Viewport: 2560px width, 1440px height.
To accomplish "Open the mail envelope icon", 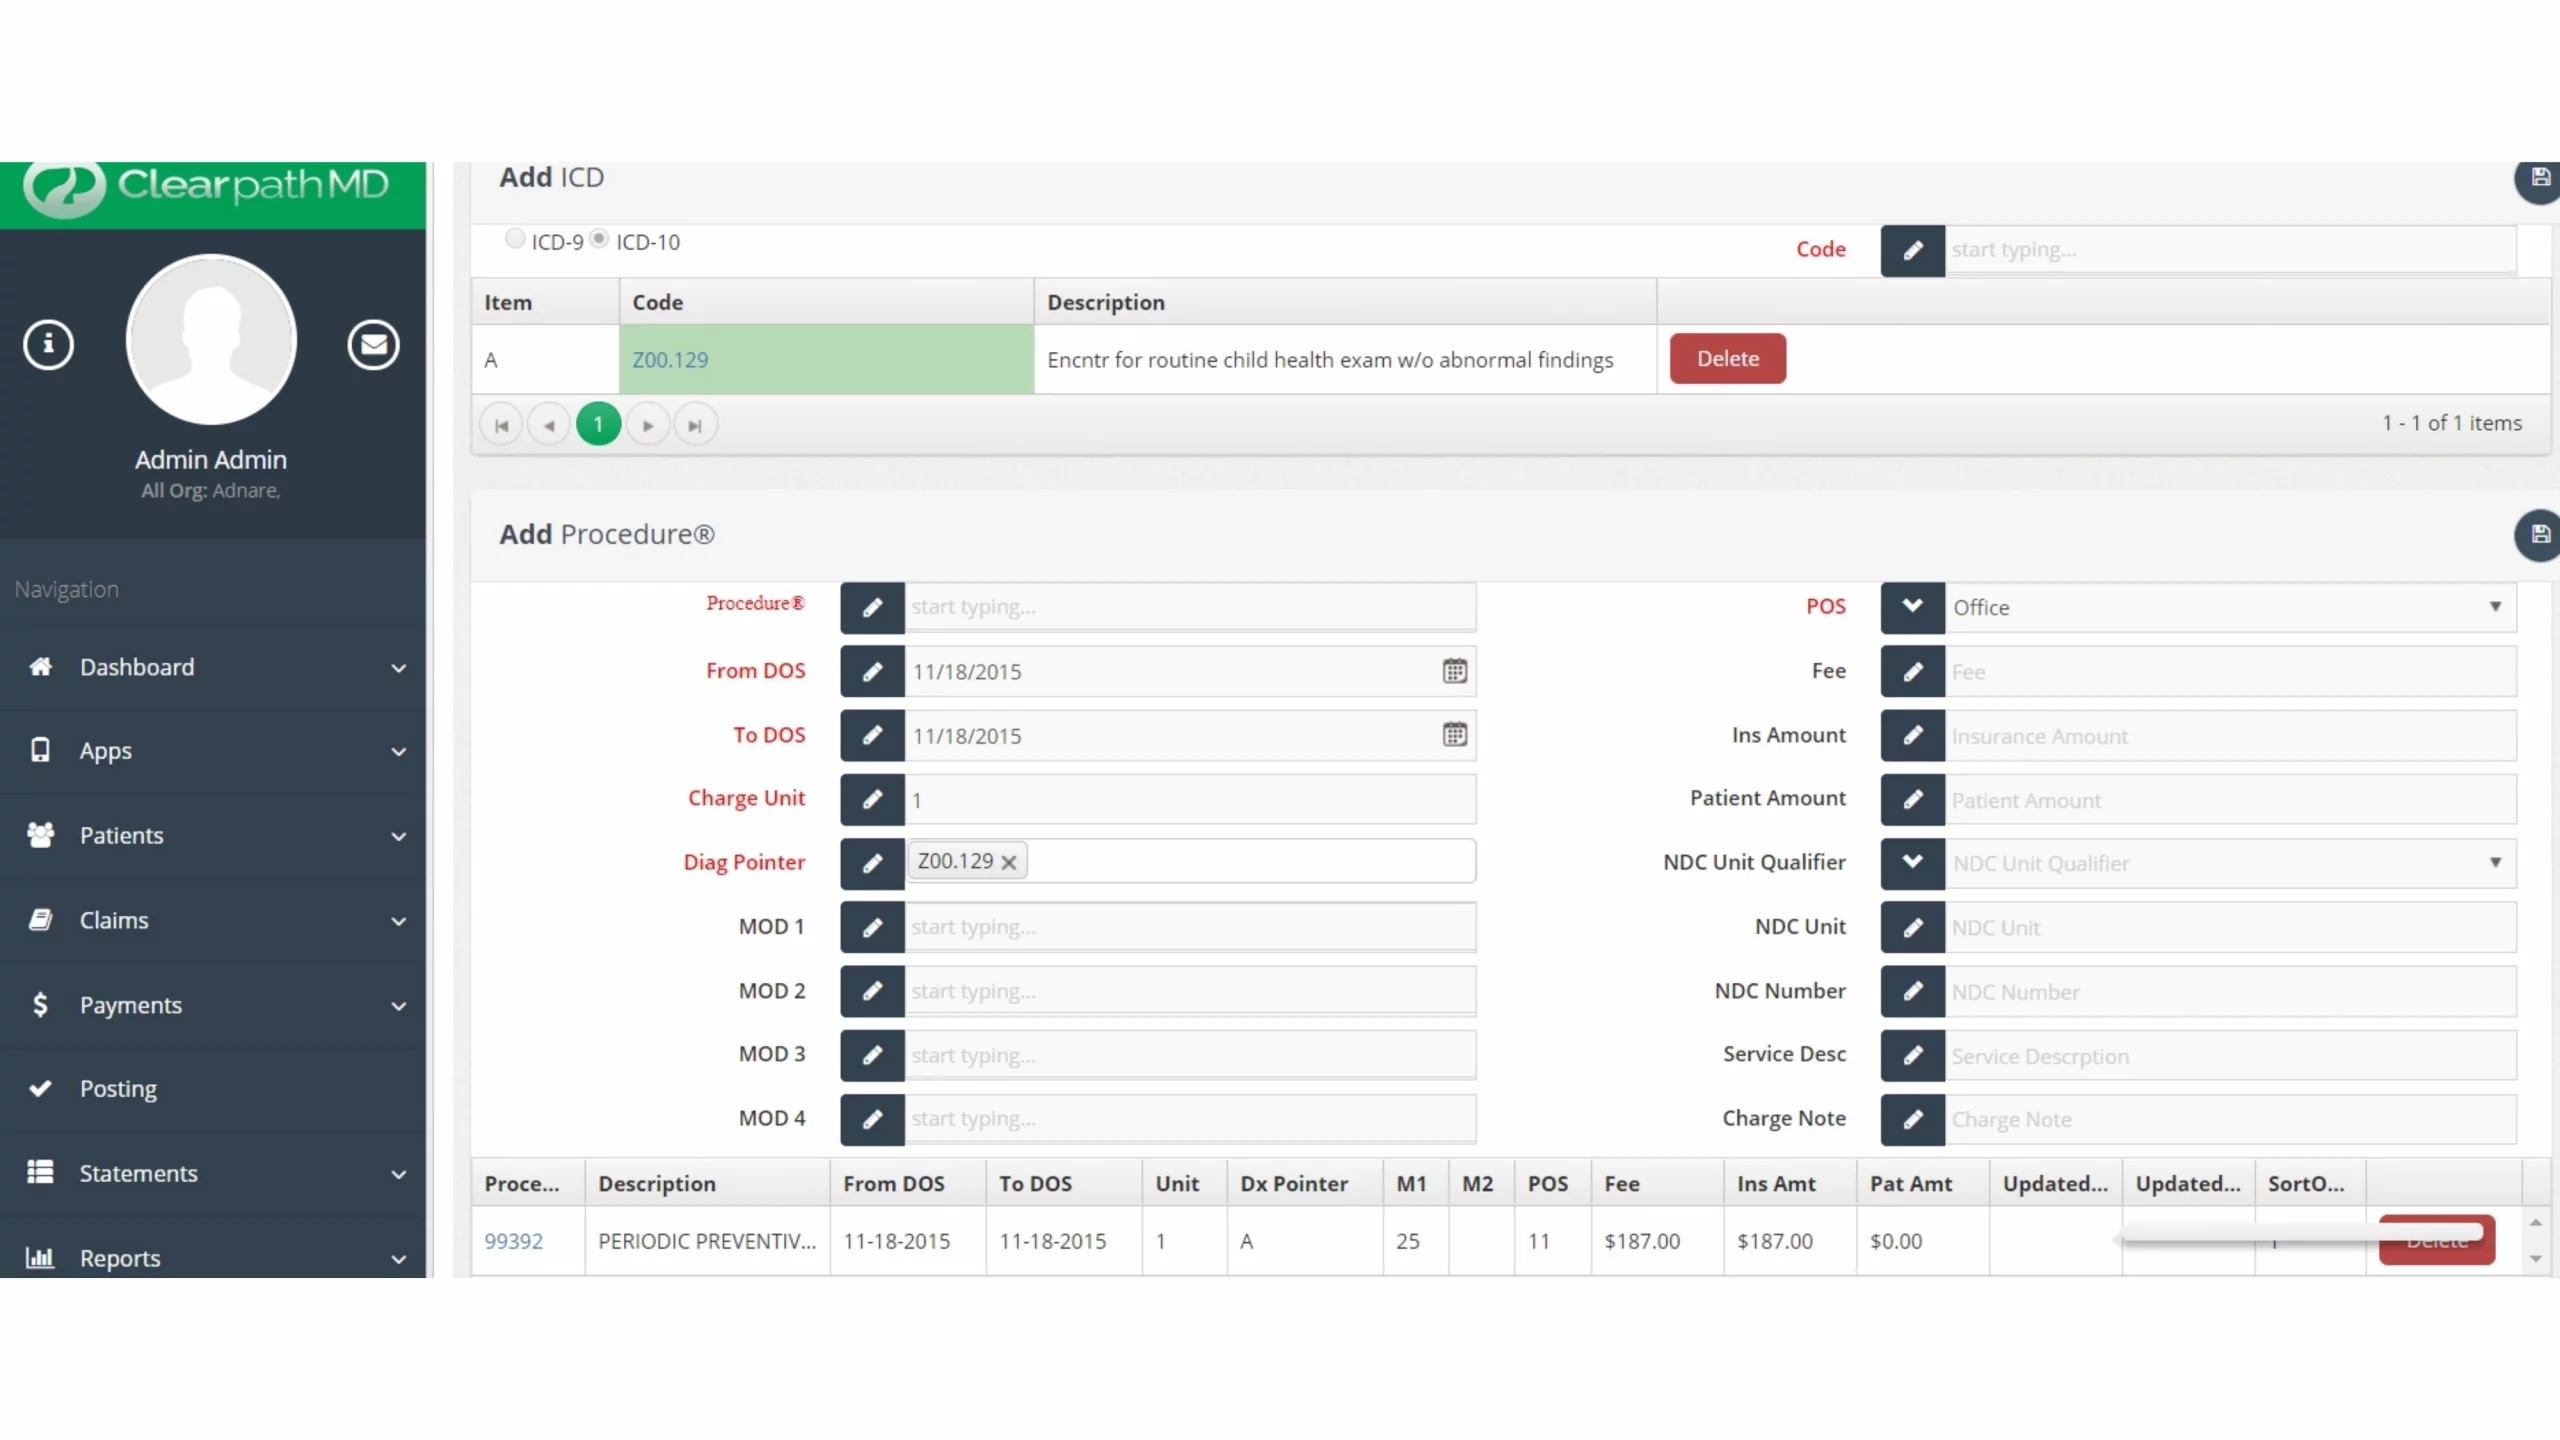I will click(x=373, y=345).
